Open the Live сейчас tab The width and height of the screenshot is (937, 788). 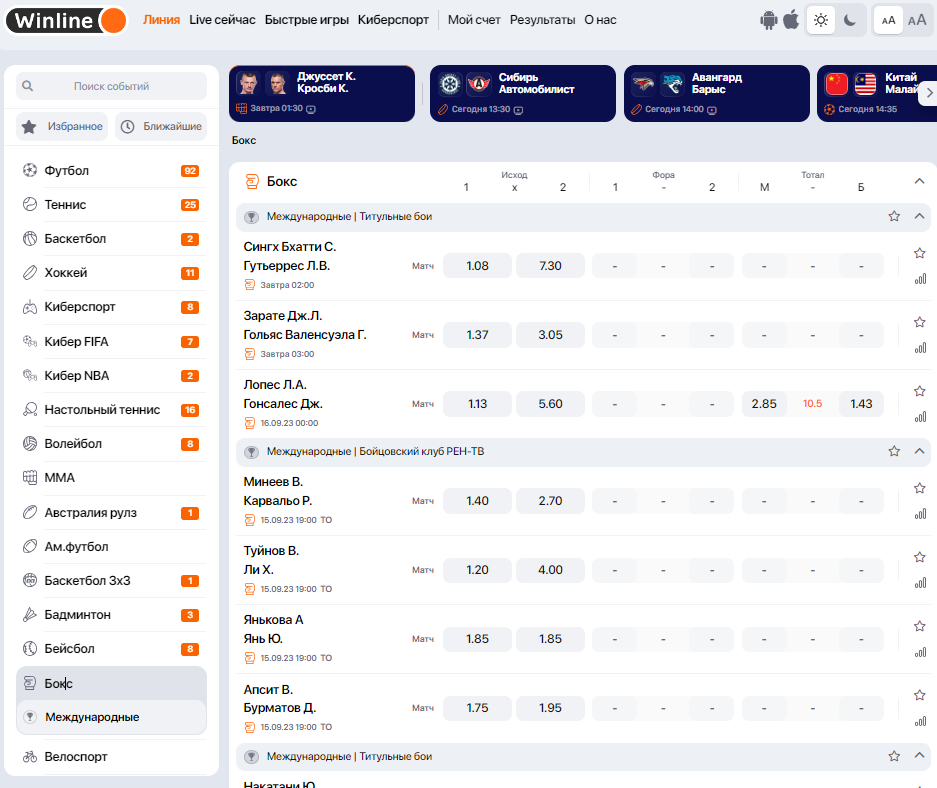tap(222, 20)
